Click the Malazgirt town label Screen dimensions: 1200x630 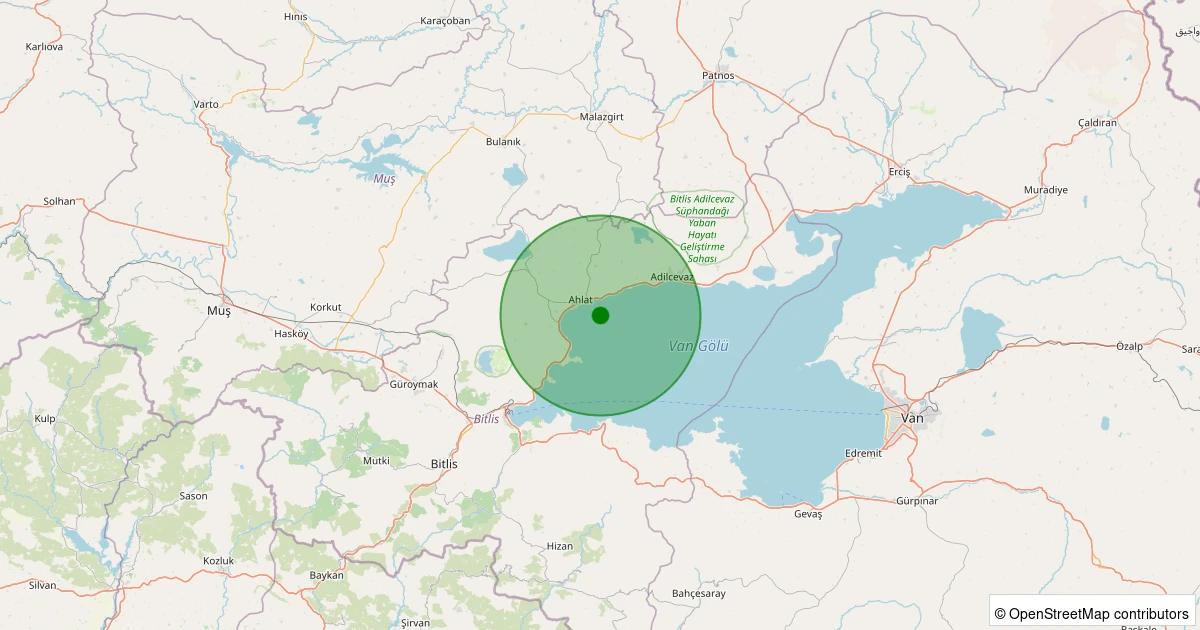602,117
